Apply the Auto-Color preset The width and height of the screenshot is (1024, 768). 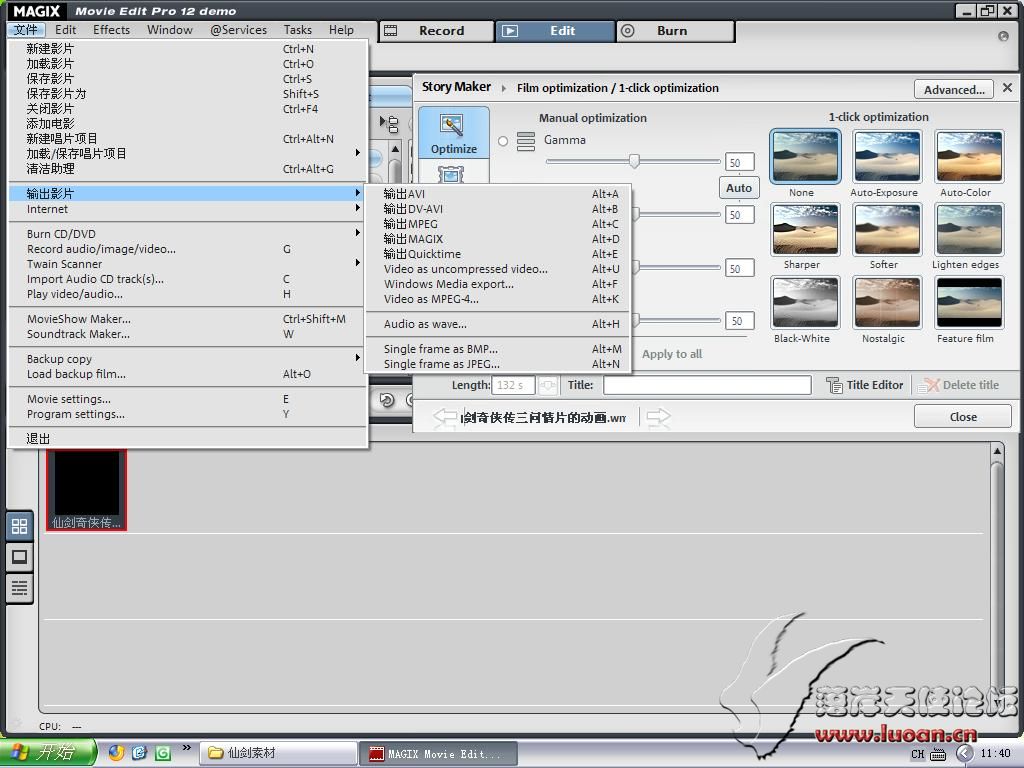969,157
